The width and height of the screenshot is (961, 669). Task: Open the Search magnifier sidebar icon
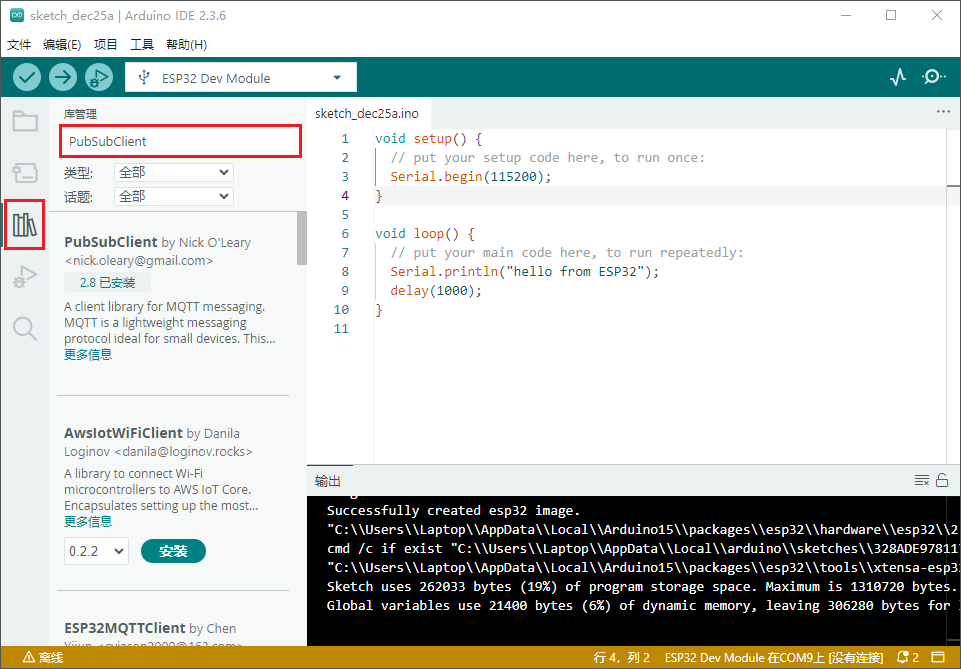[x=25, y=328]
